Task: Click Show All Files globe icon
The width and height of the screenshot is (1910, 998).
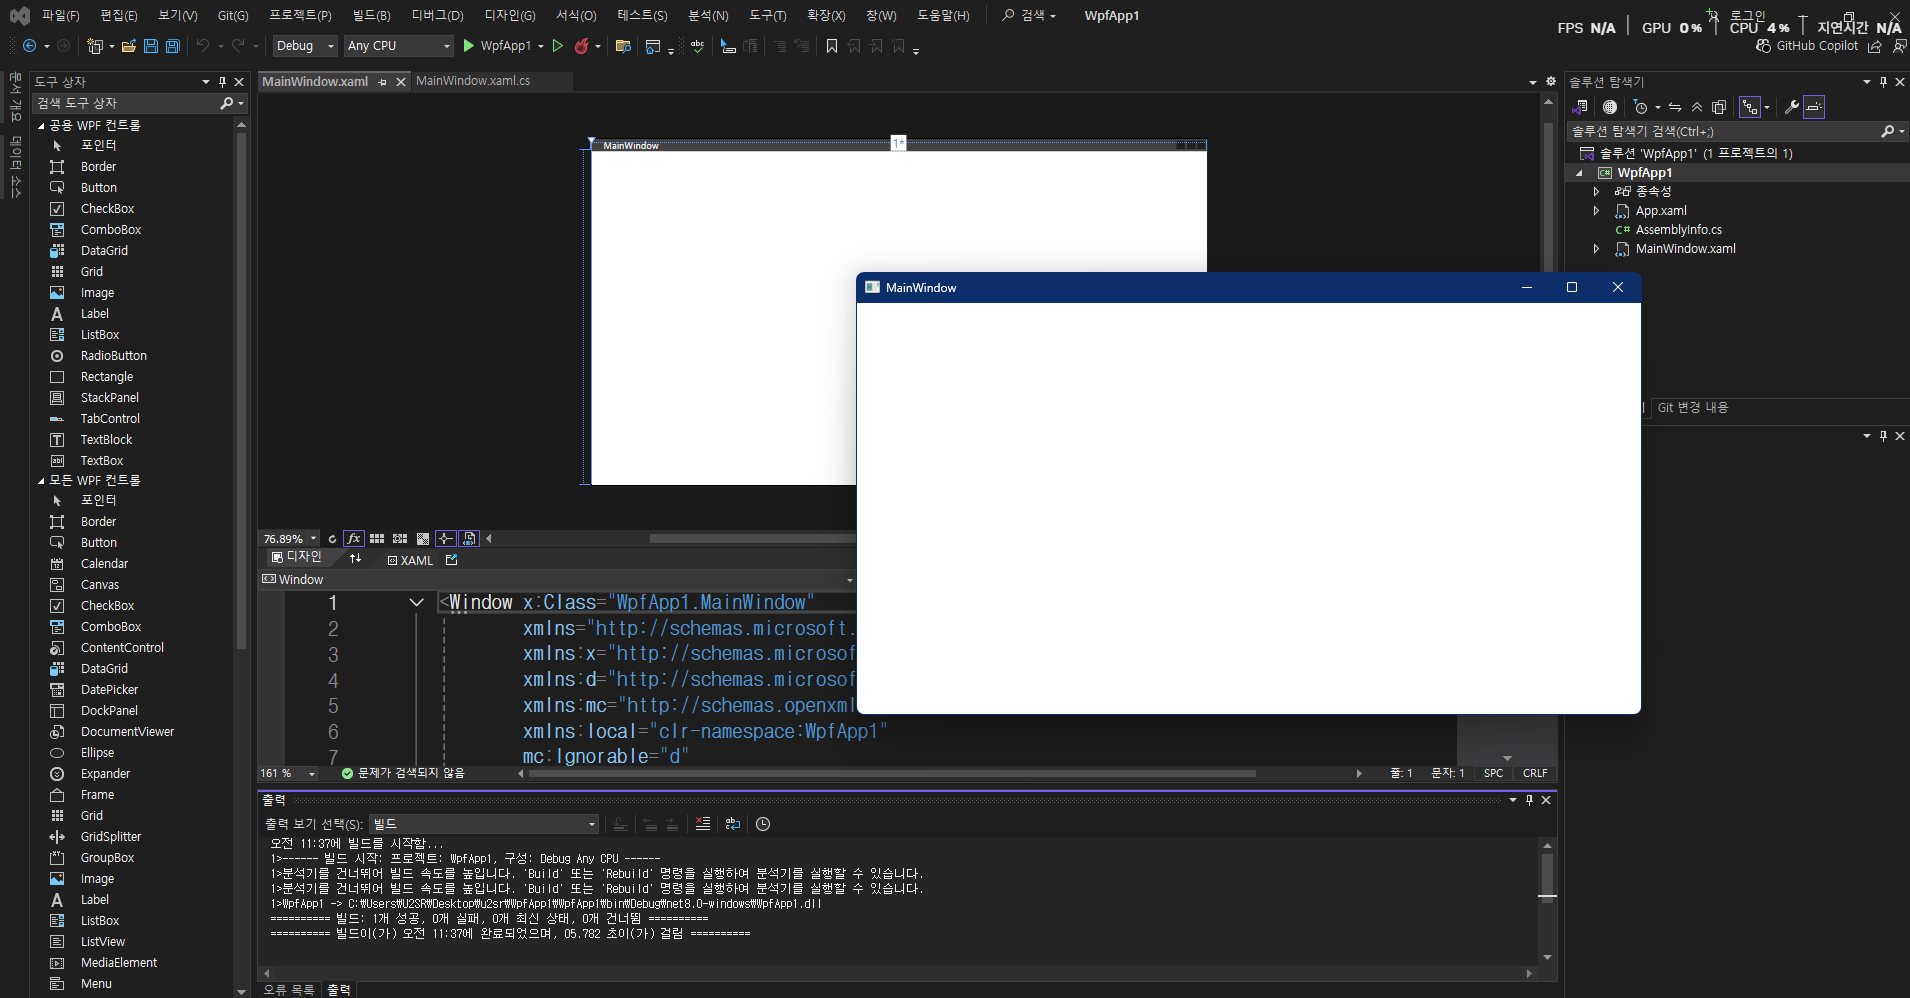Action: coord(1610,107)
